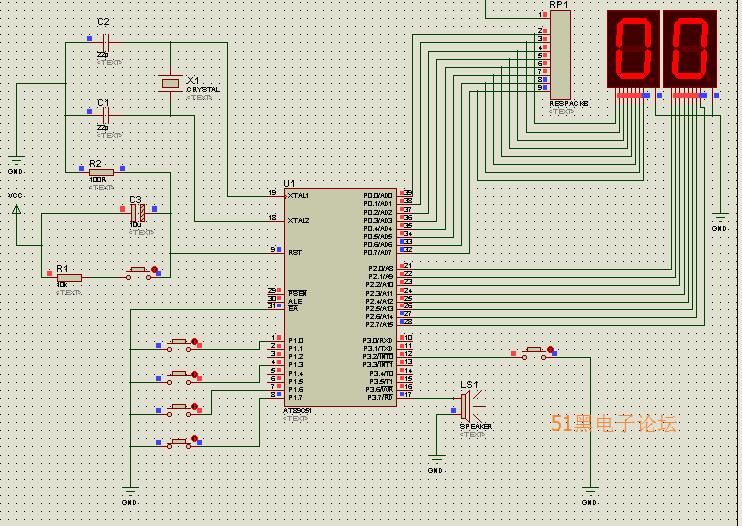Screen dimensions: 742x526
Task: Click the PSEN pin label
Action: [x=297, y=293]
